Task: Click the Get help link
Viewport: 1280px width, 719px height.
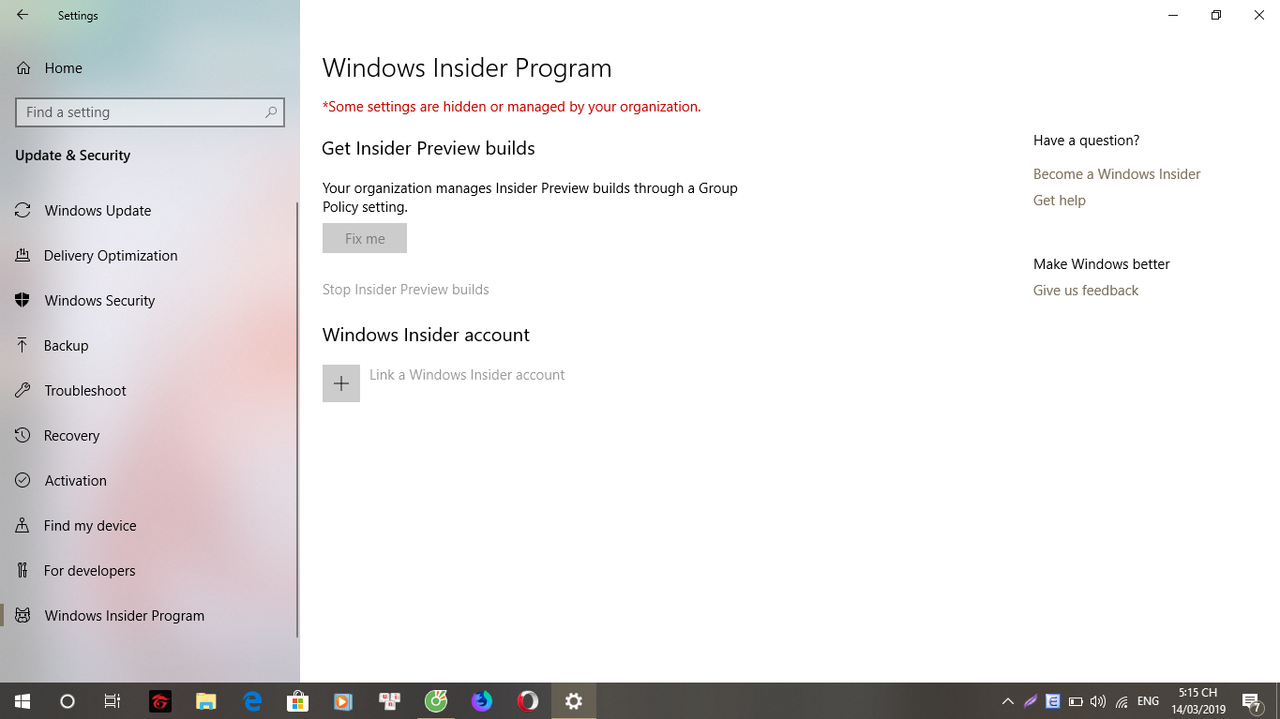Action: (x=1059, y=201)
